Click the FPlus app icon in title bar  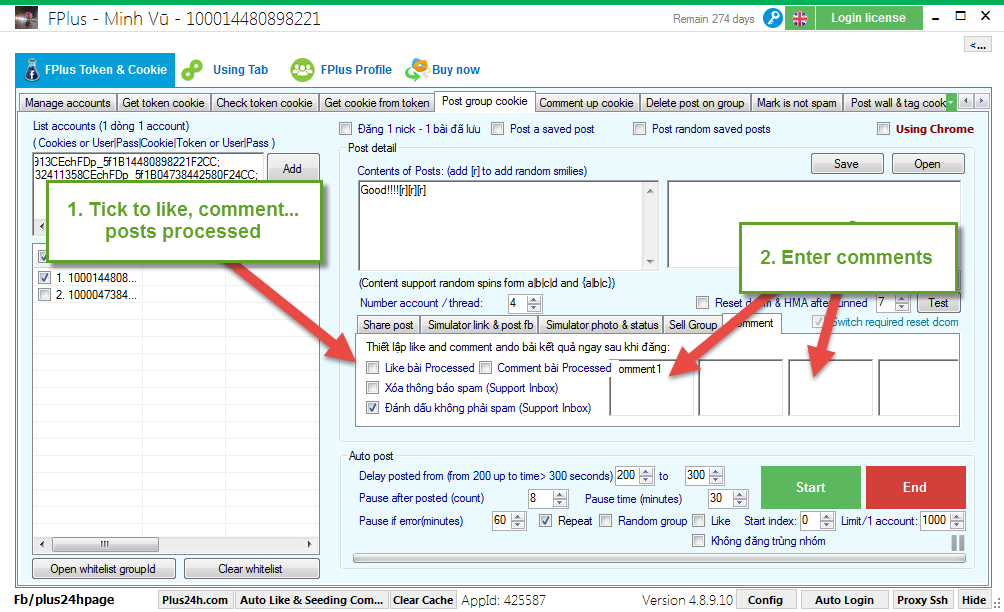[x=26, y=18]
